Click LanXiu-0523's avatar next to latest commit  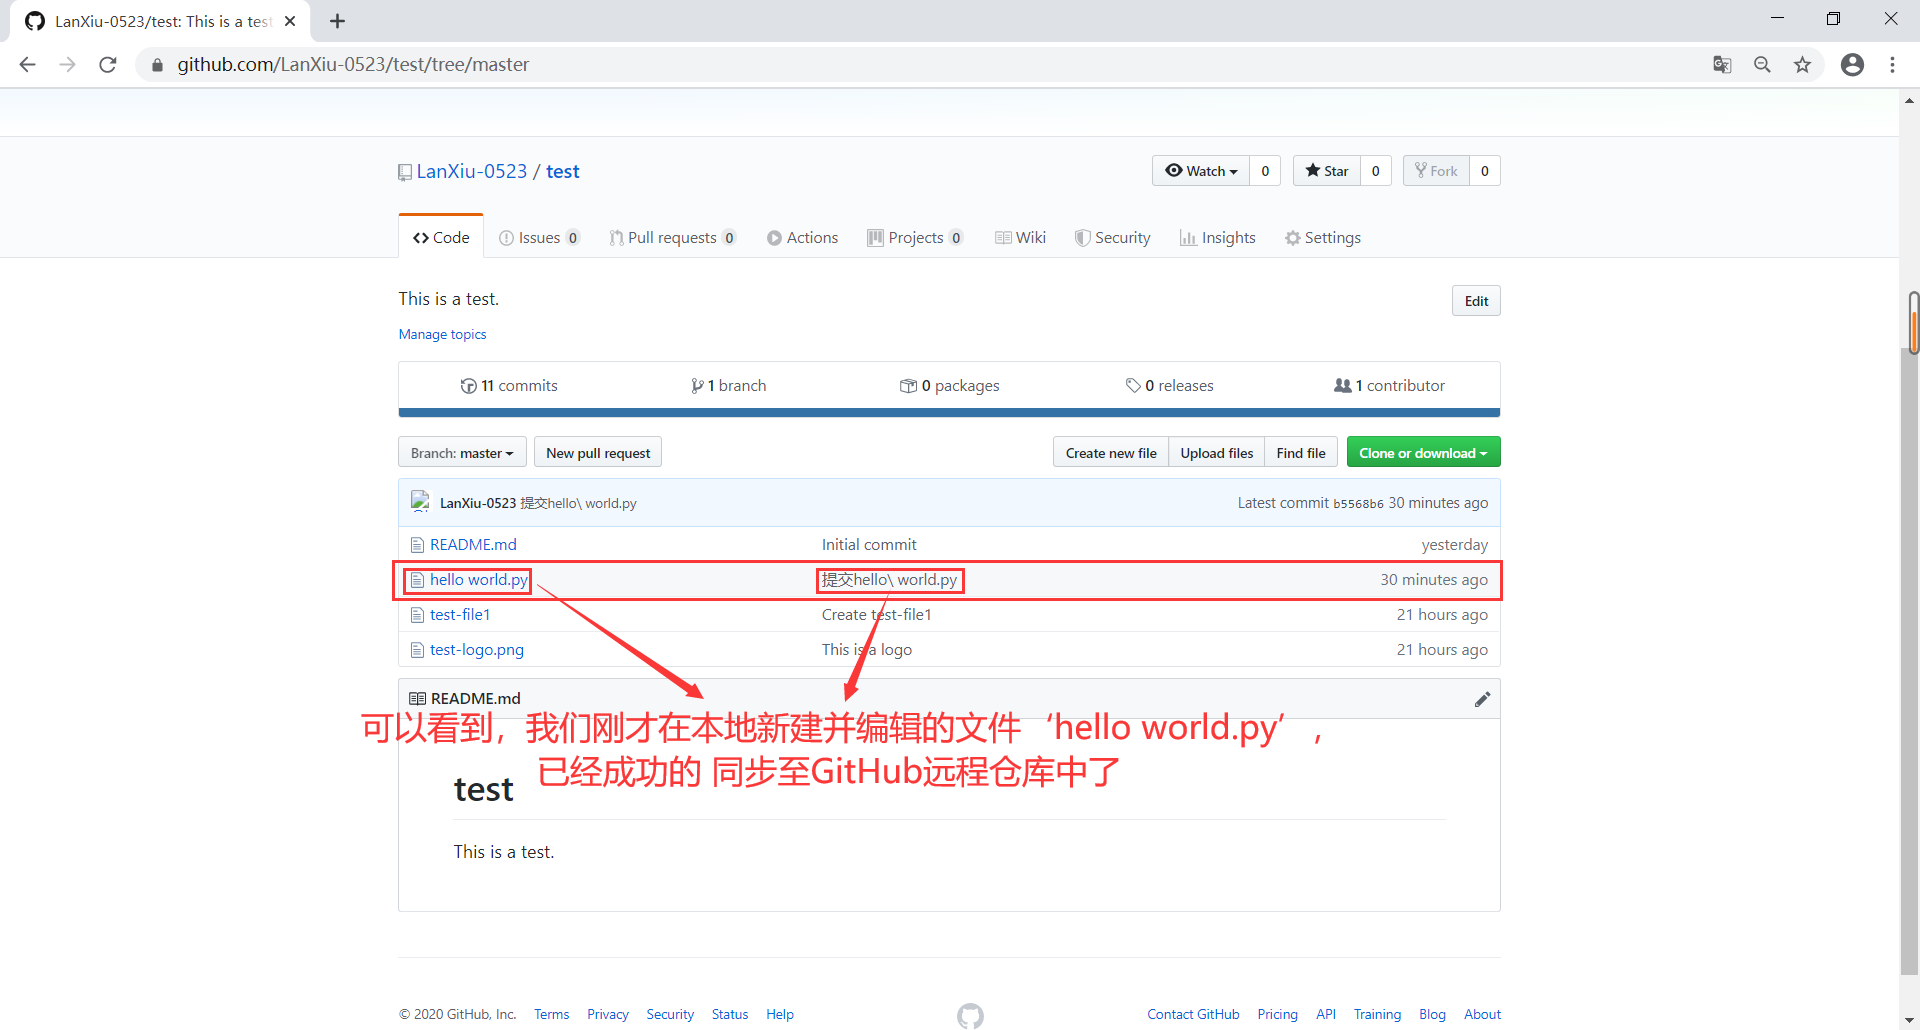point(419,502)
